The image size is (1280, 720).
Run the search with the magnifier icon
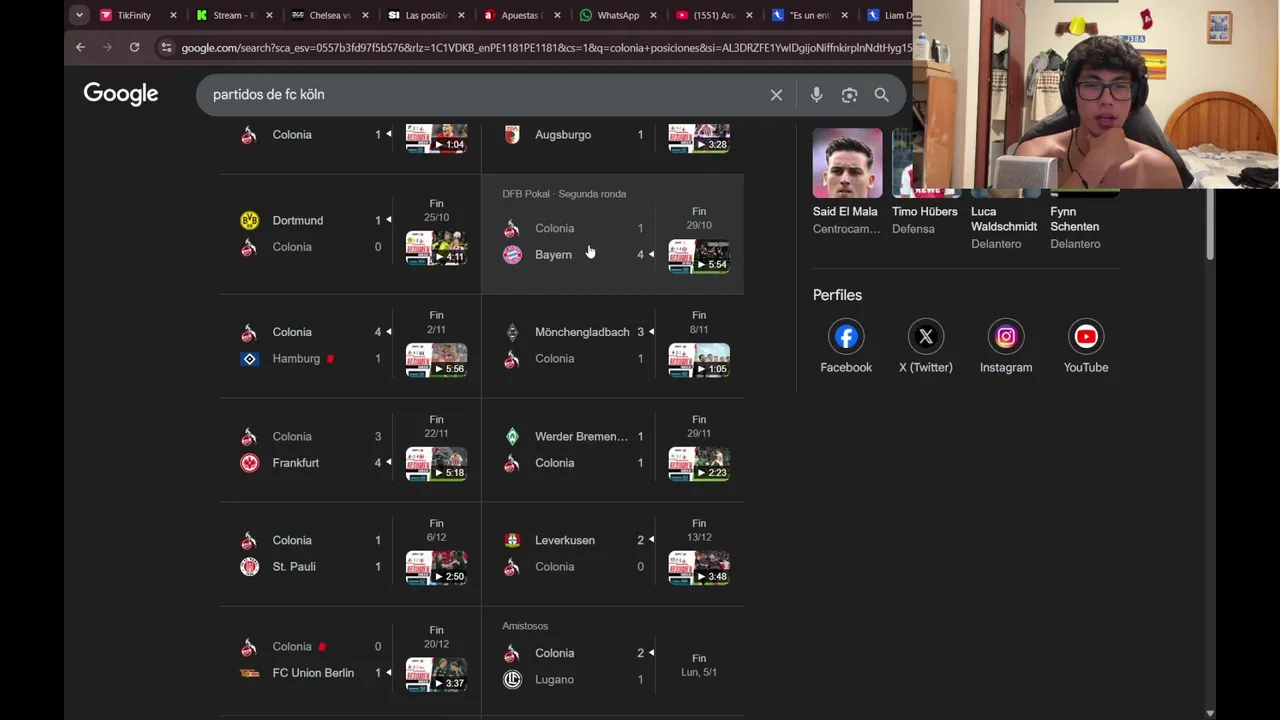pos(881,95)
